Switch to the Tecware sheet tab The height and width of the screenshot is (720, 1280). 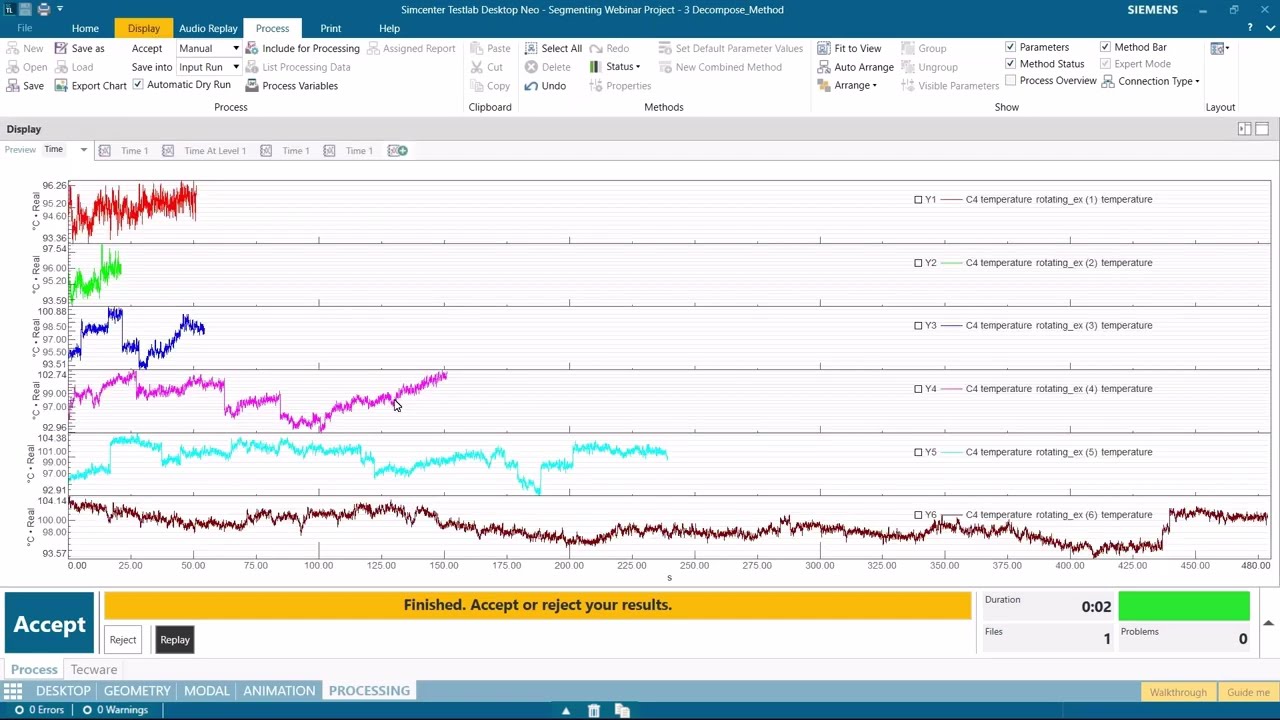pyautogui.click(x=94, y=670)
